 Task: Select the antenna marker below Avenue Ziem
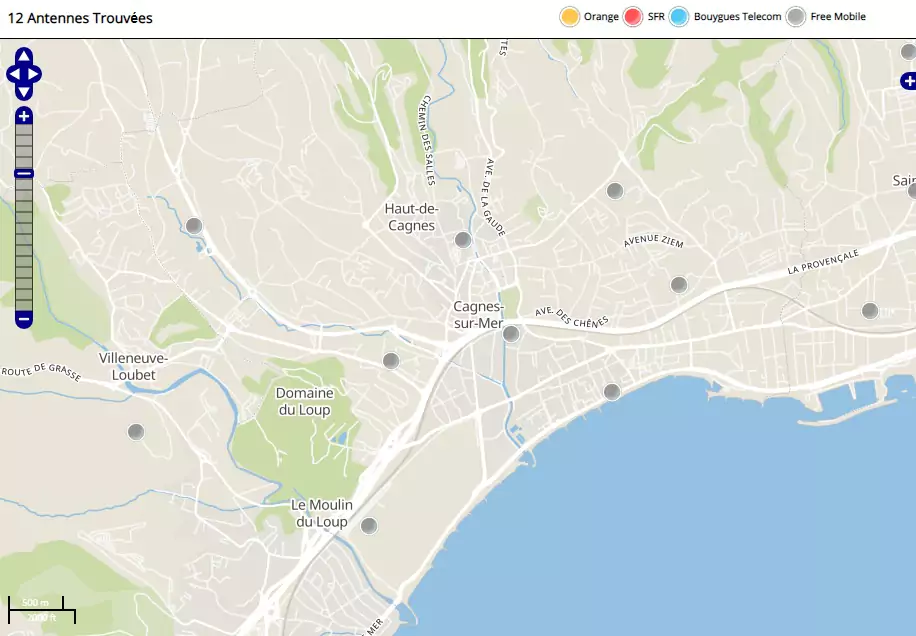(679, 284)
